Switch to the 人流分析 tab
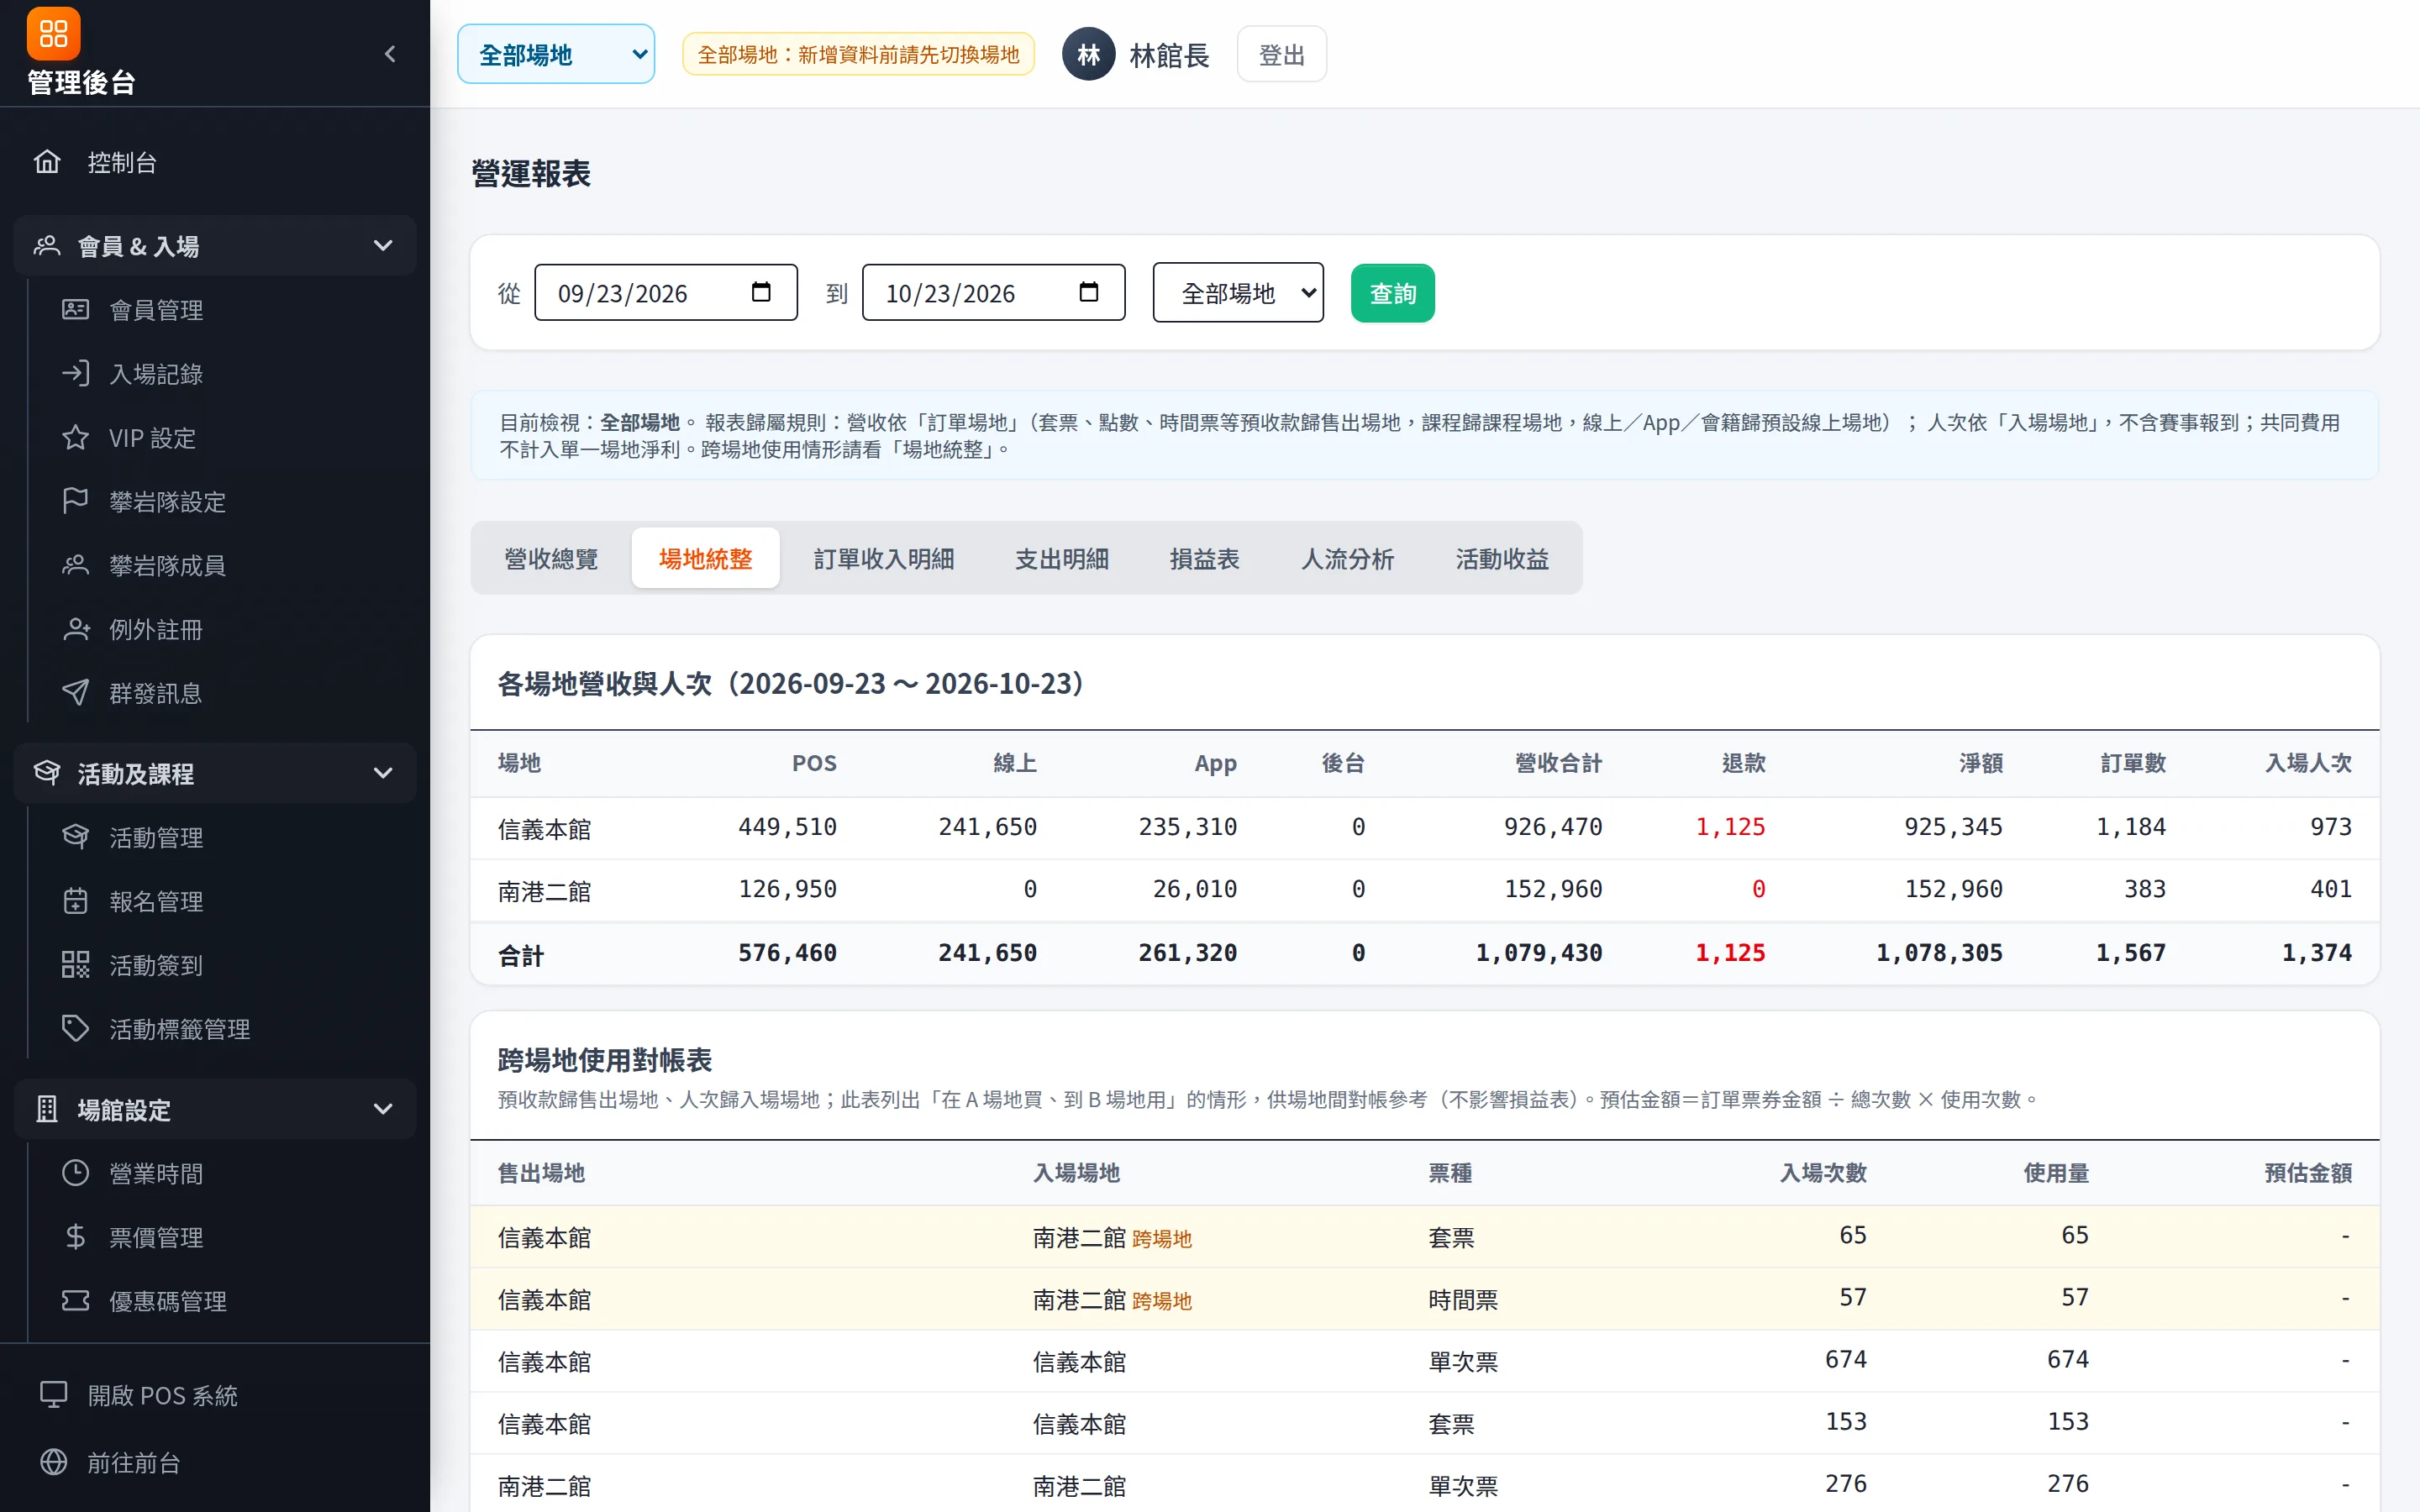 pos(1347,558)
